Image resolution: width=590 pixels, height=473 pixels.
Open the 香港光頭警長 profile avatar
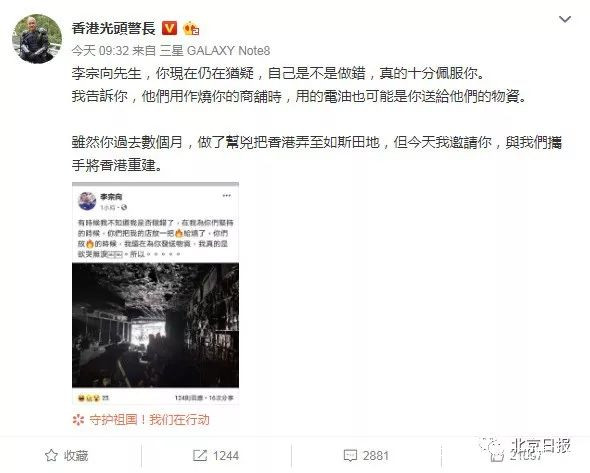pyautogui.click(x=37, y=38)
